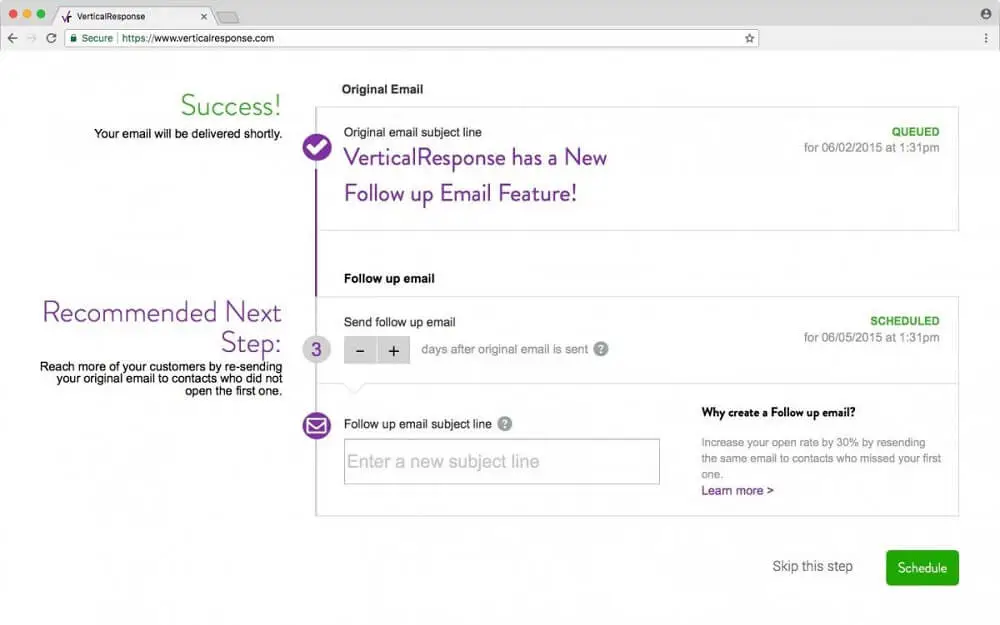Click the Secure padlock icon
This screenshot has height=625, width=1000.
73,38
